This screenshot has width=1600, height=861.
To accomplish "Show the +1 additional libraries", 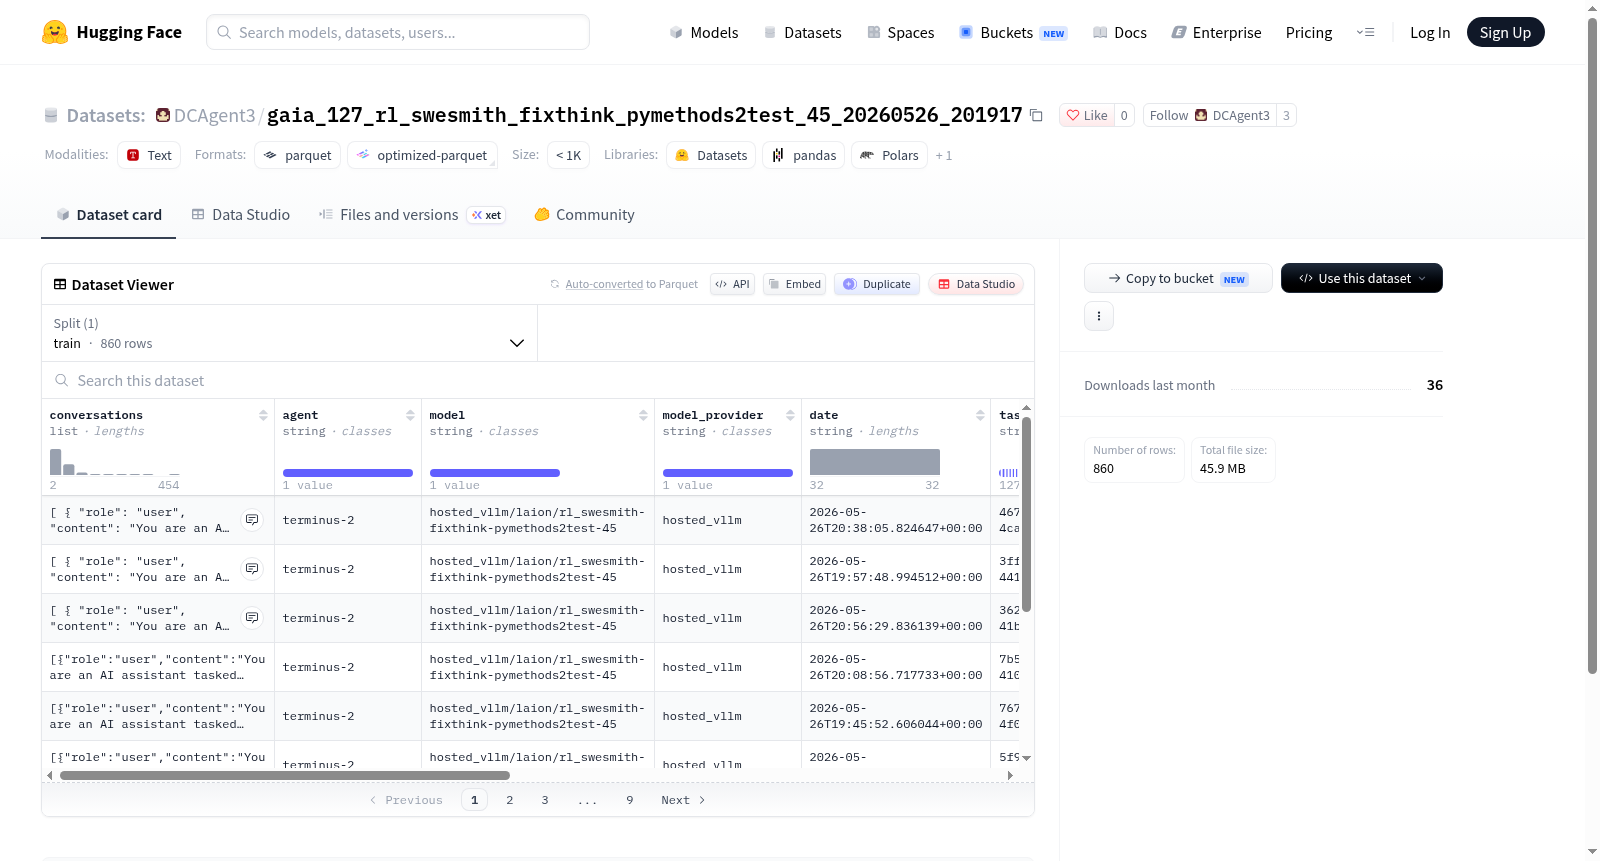I will [x=943, y=156].
